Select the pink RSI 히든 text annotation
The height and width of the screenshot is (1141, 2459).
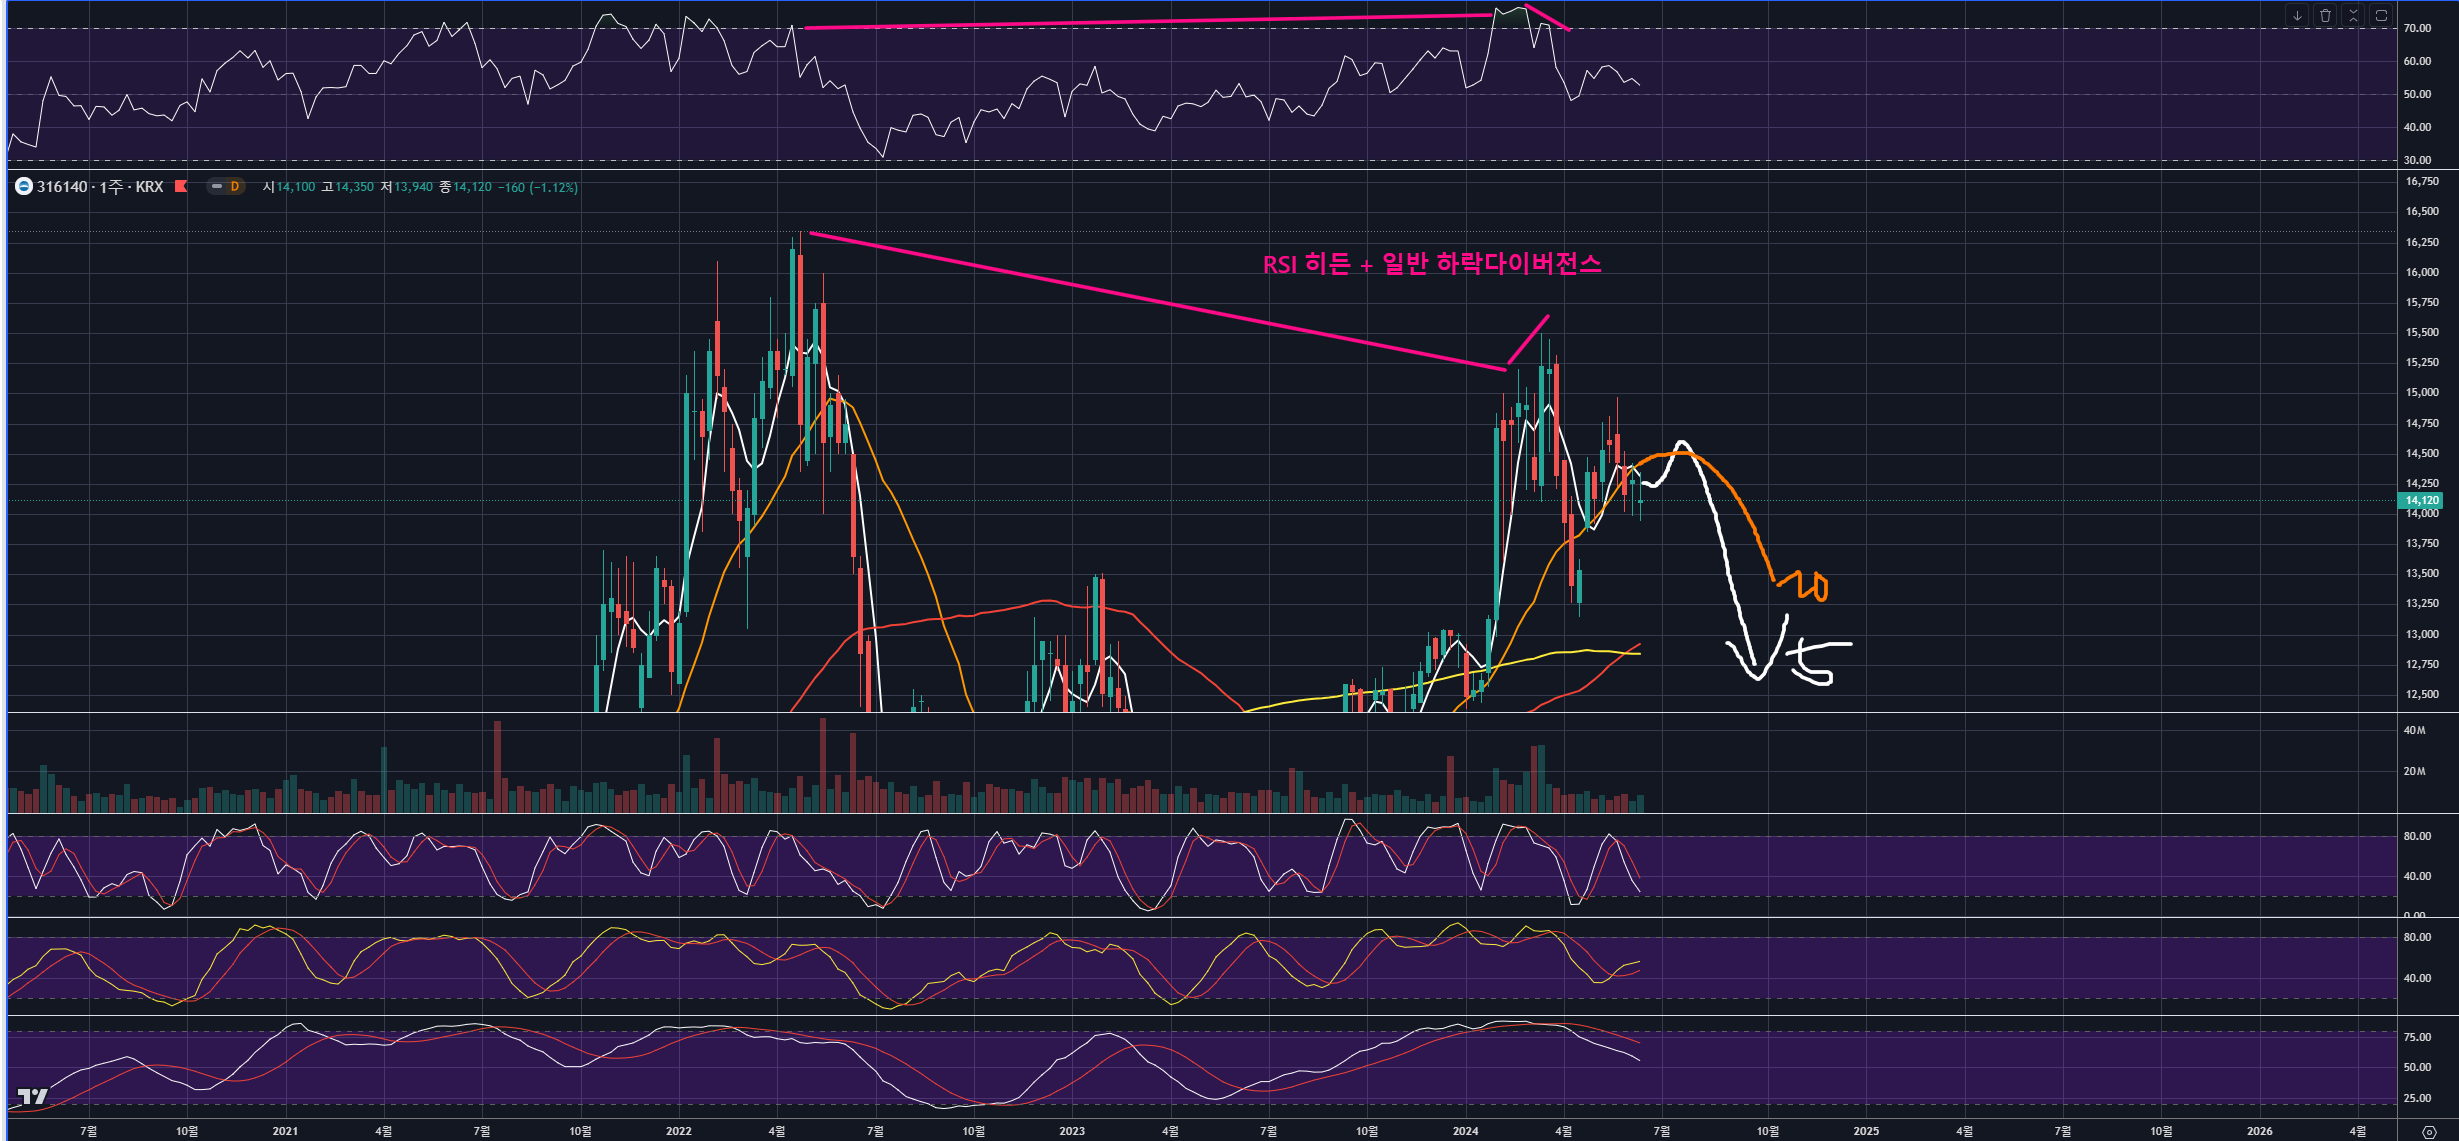point(1431,264)
